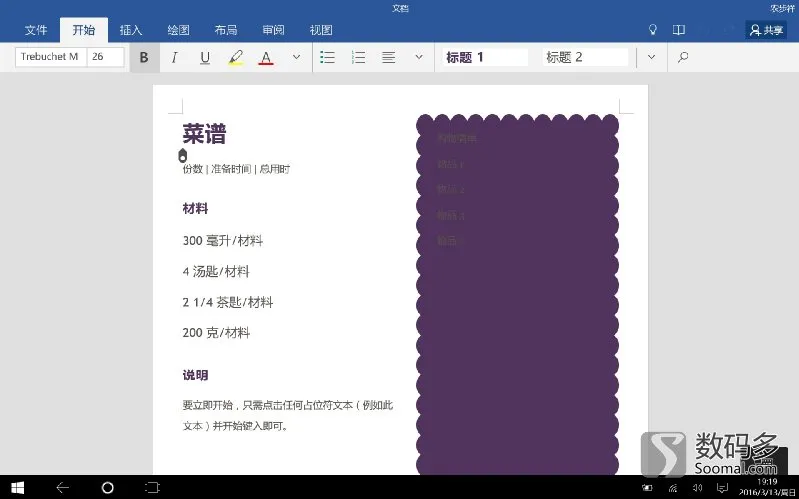Expand more font formatting options chevron
This screenshot has height=499, width=799.
(296, 57)
